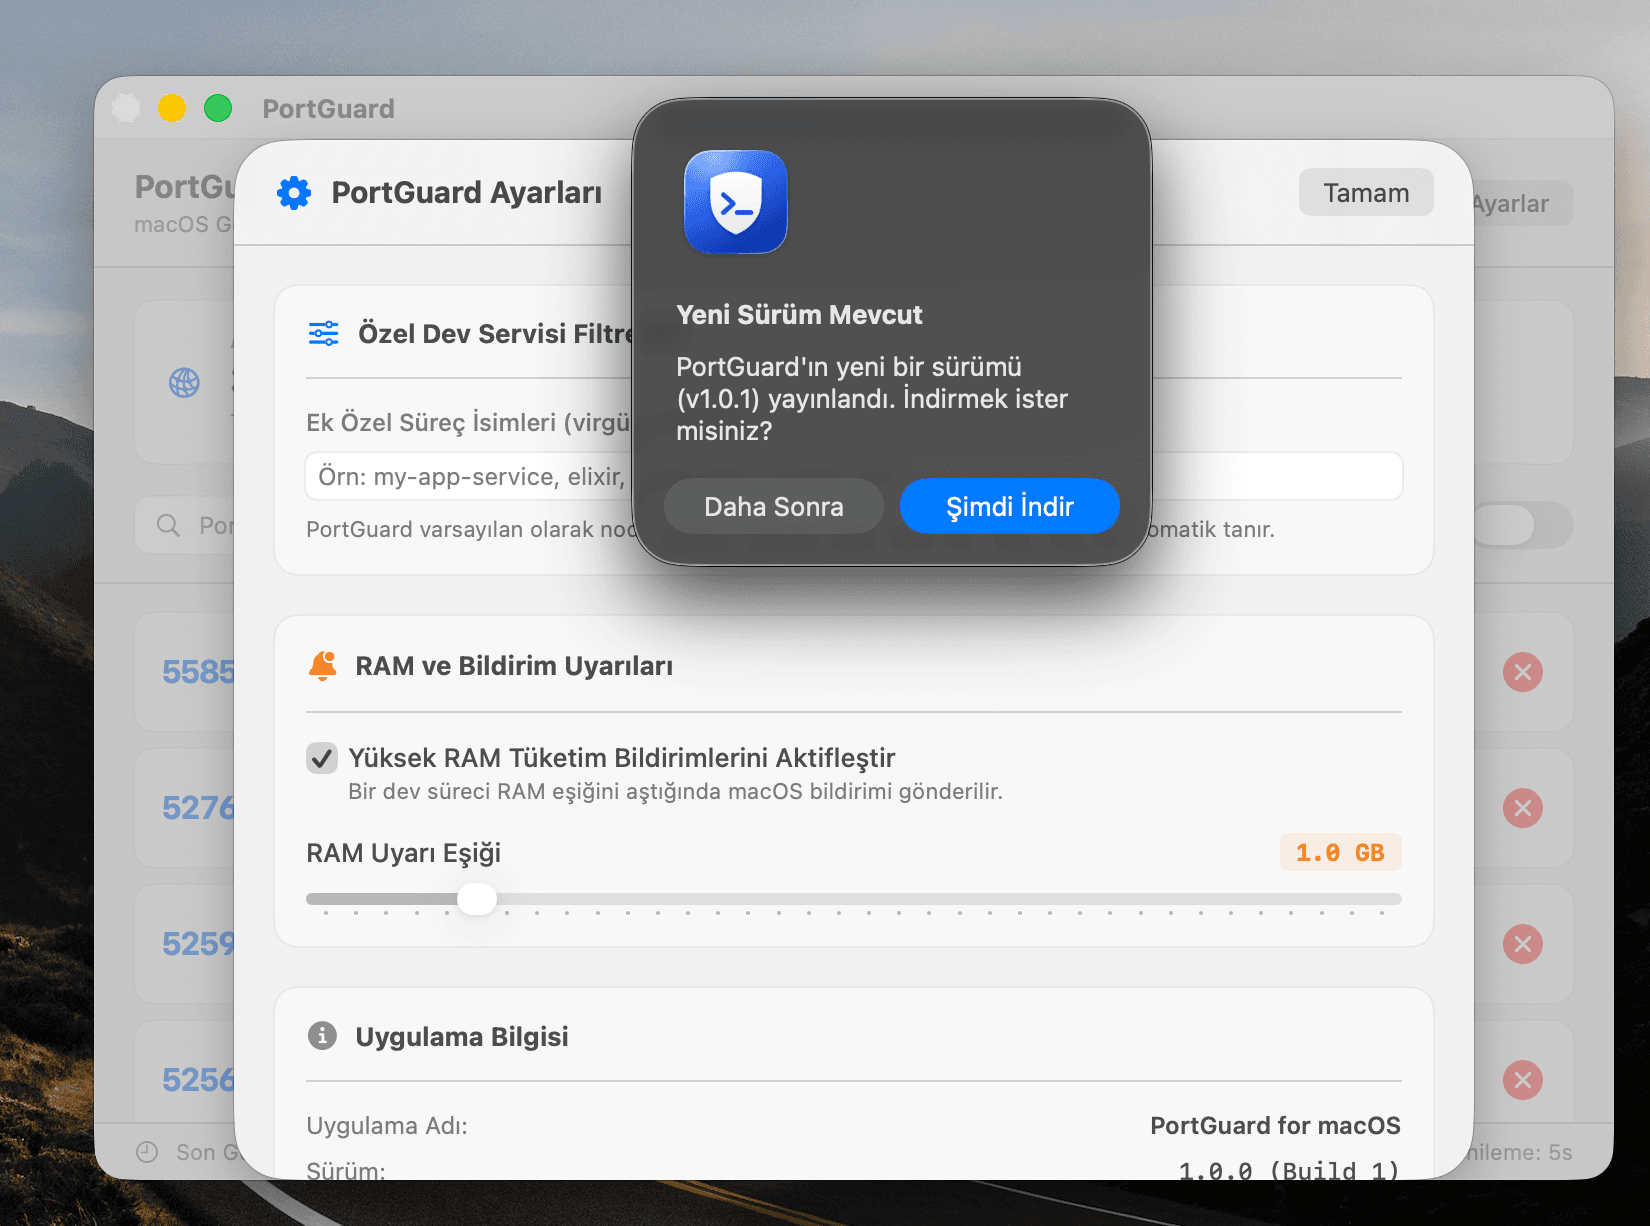Click the RAM ve Bildirim Uyarıları heading
Image resolution: width=1650 pixels, height=1226 pixels.
click(514, 666)
